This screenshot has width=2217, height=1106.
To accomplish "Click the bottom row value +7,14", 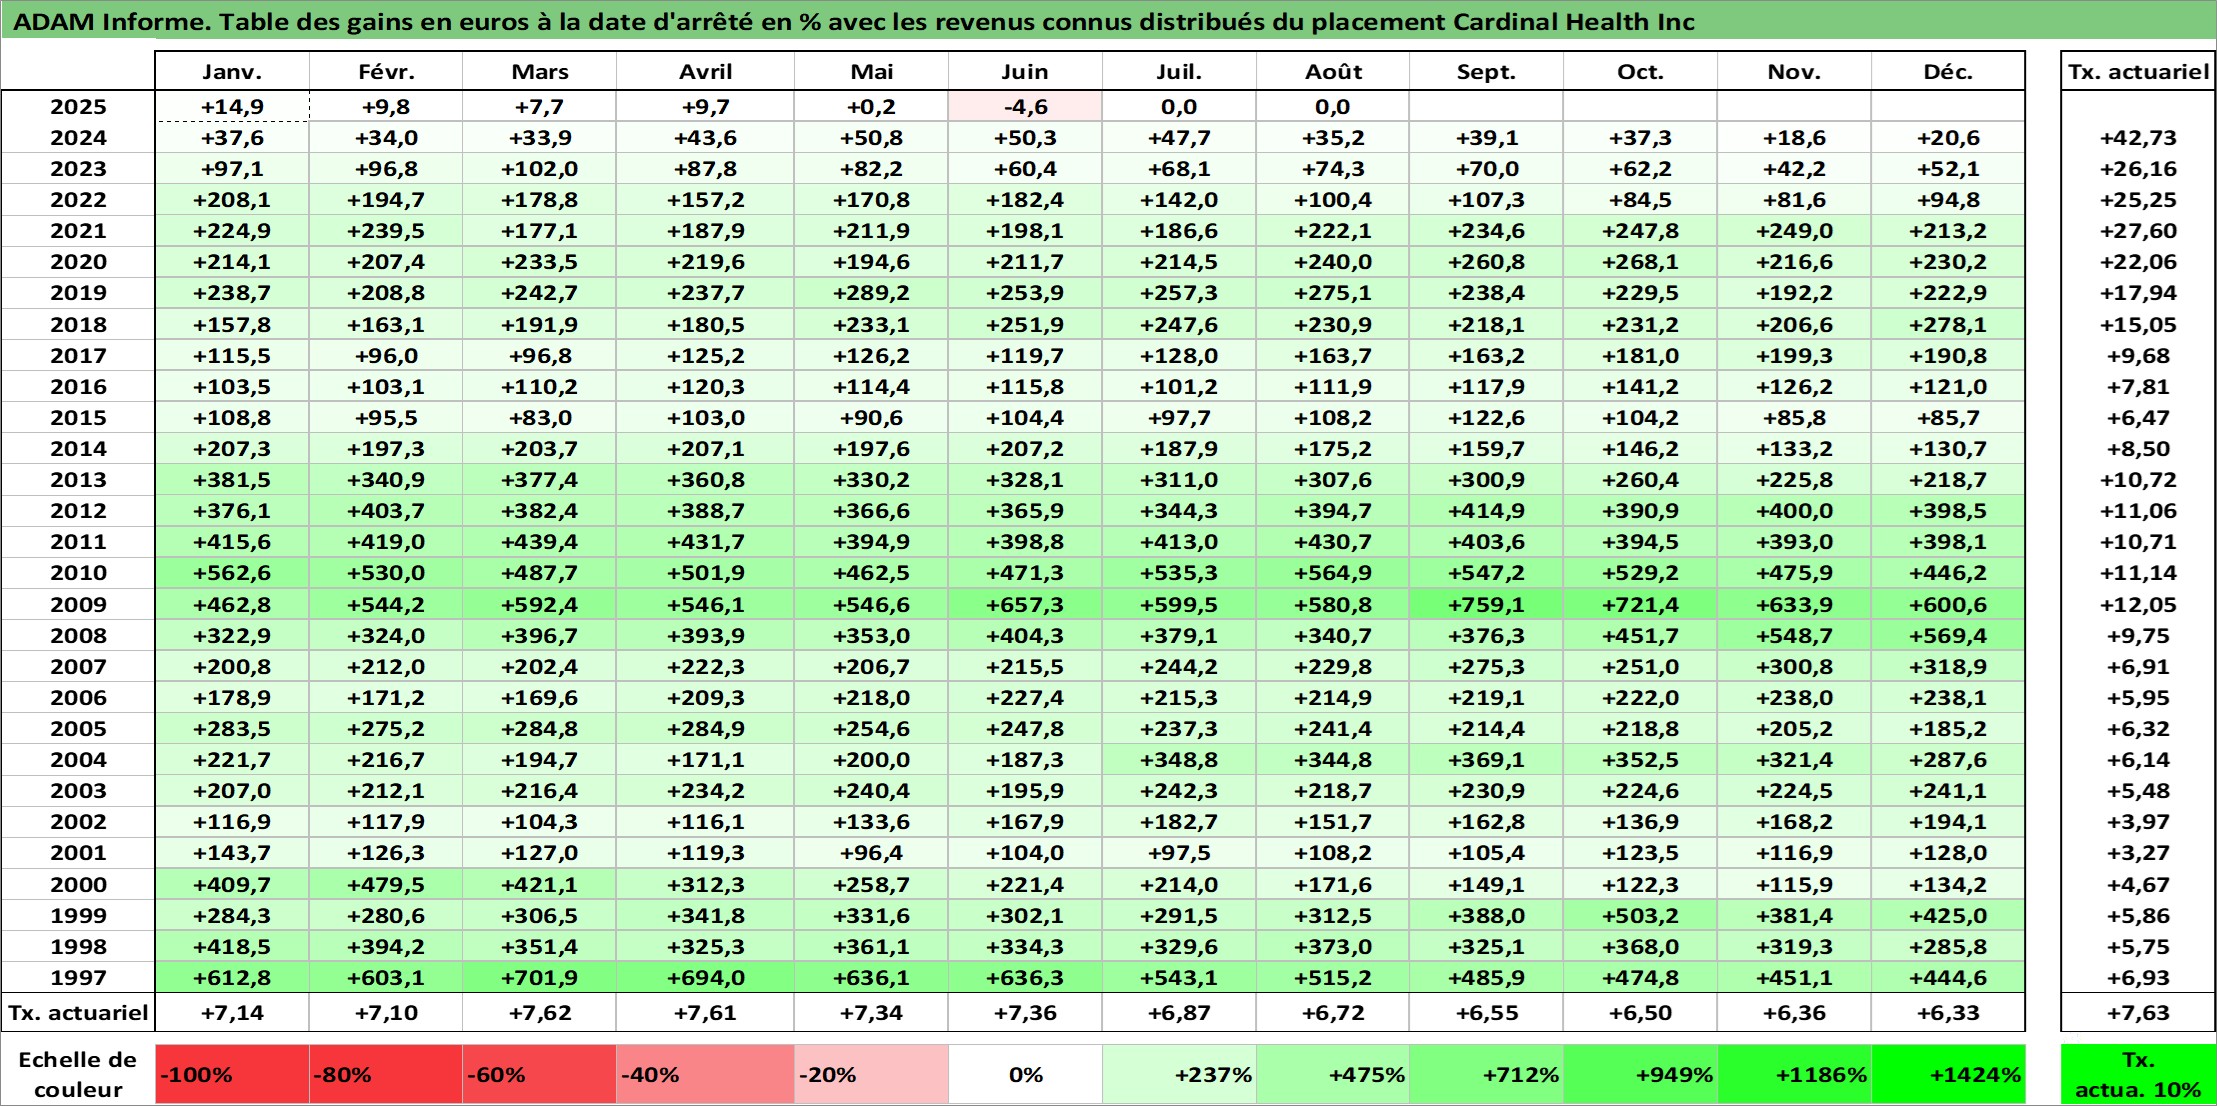I will [x=232, y=1013].
